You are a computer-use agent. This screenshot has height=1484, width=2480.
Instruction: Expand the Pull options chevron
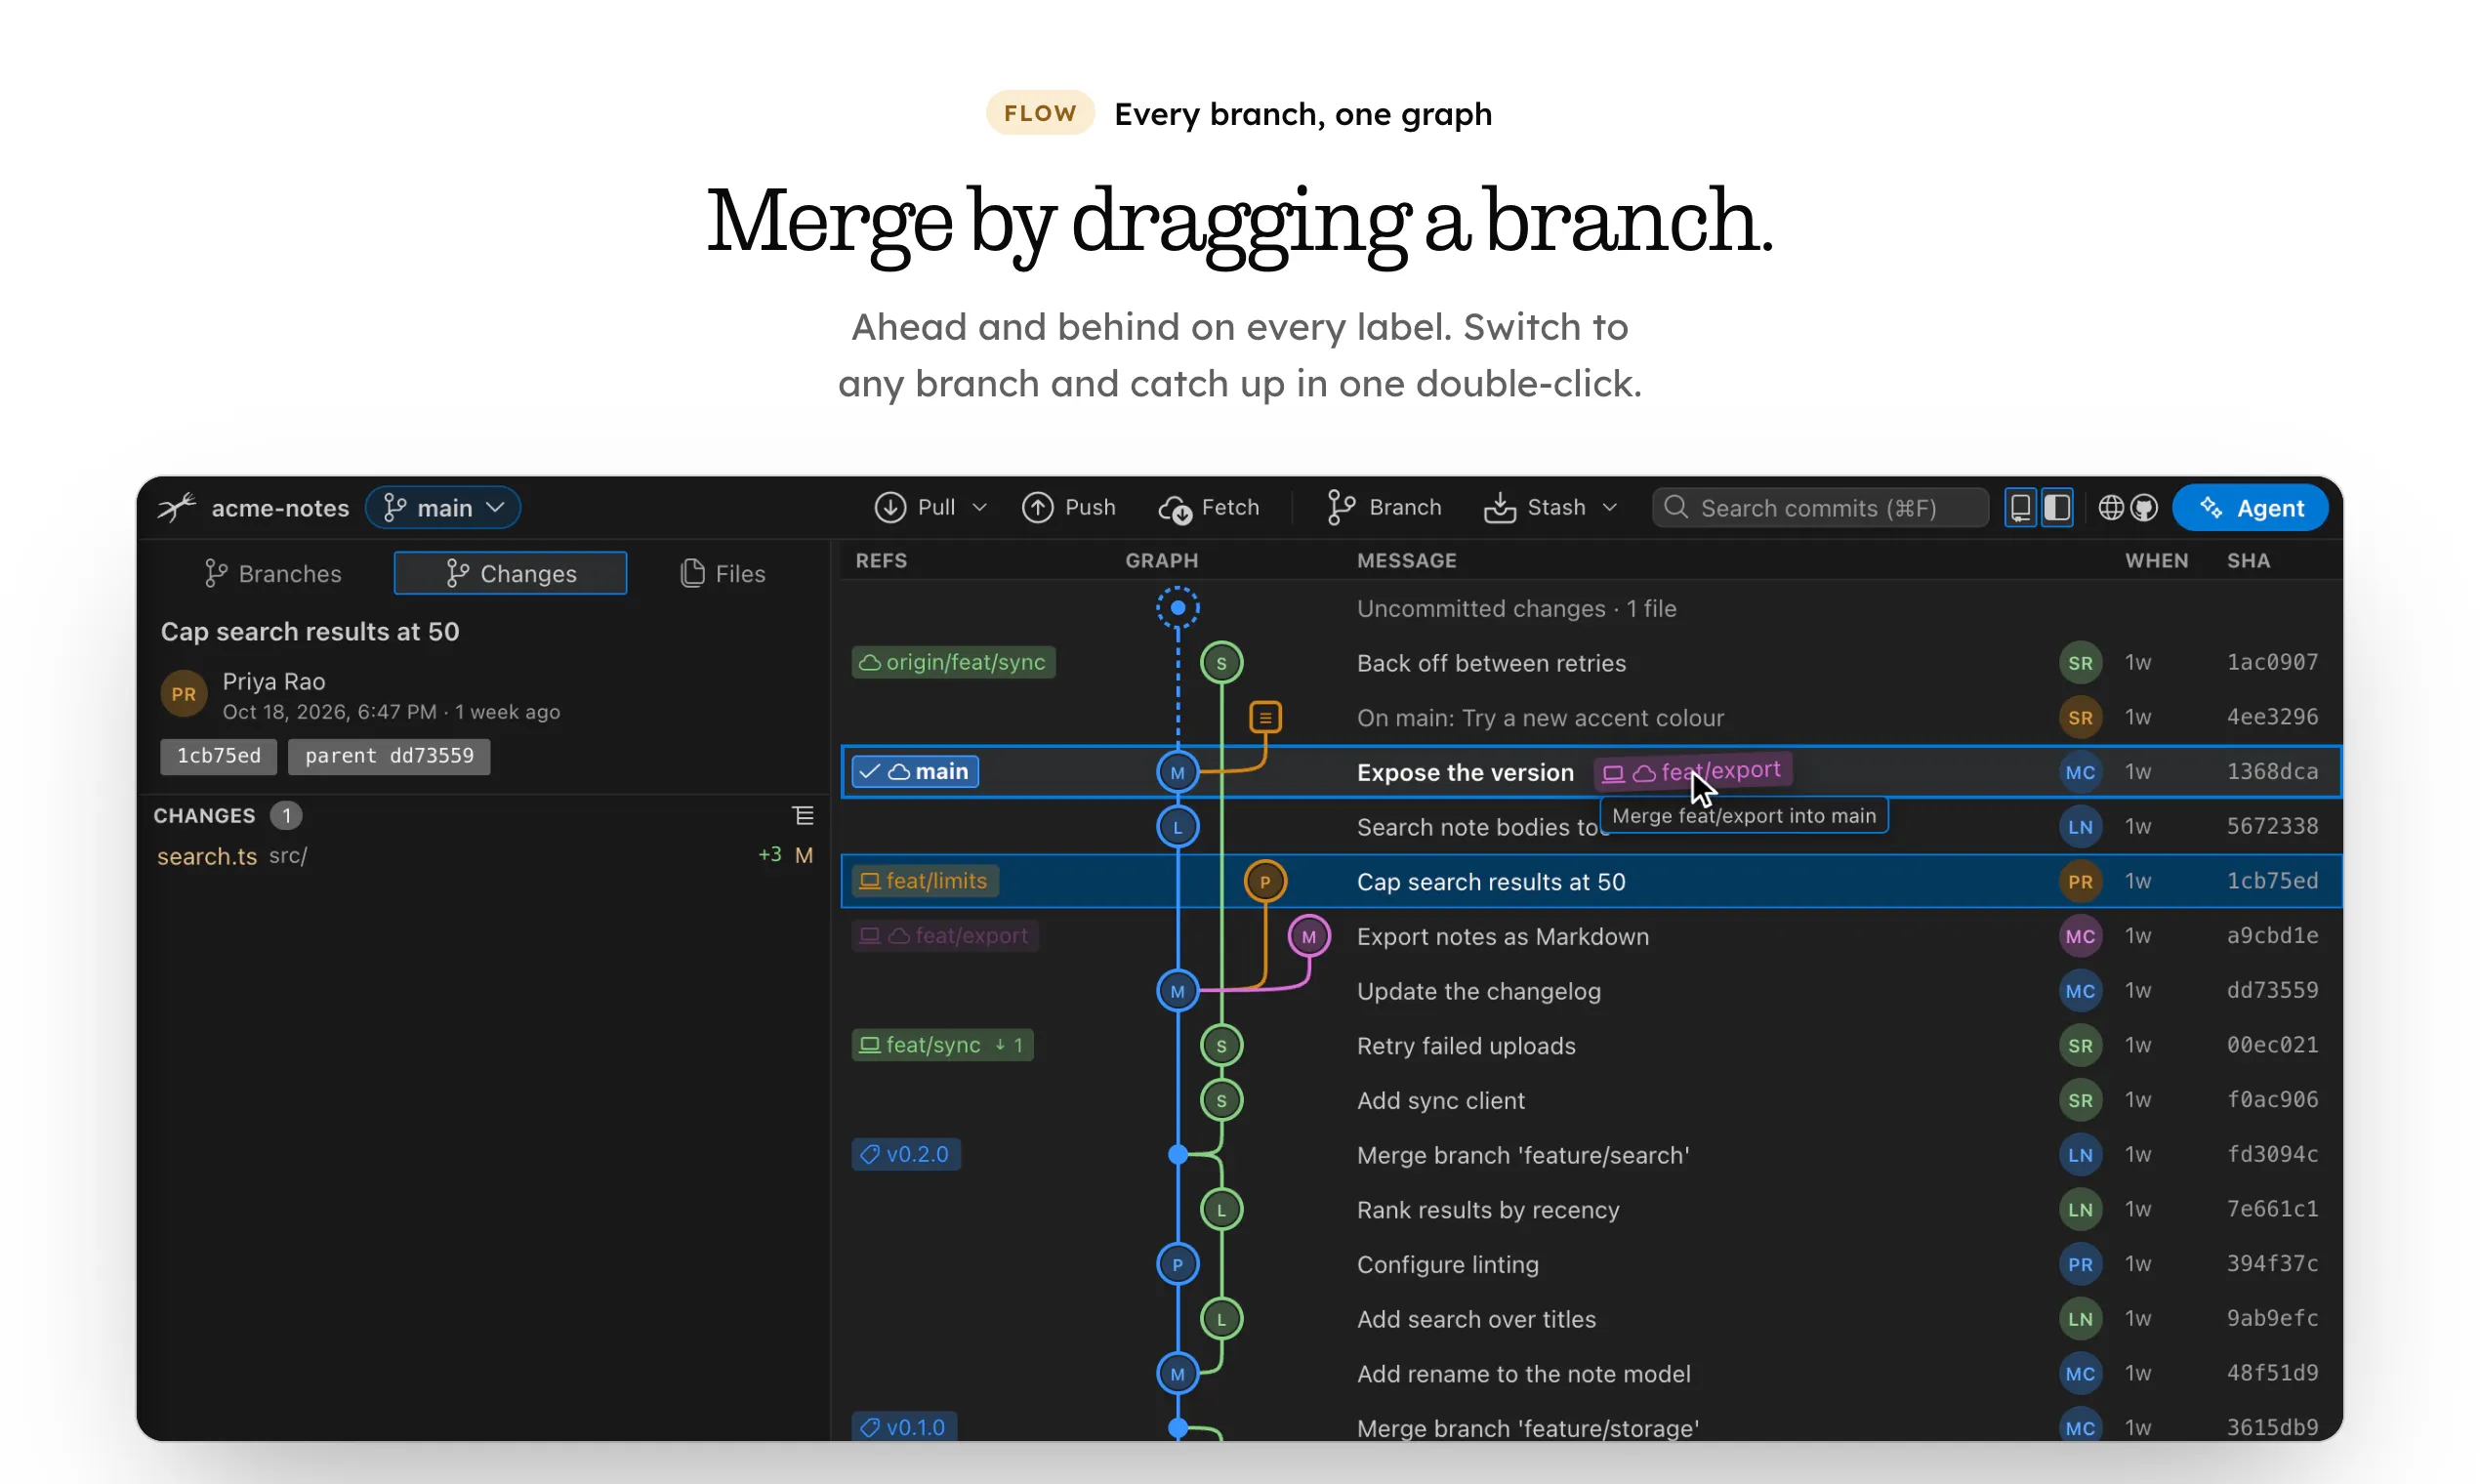click(980, 508)
